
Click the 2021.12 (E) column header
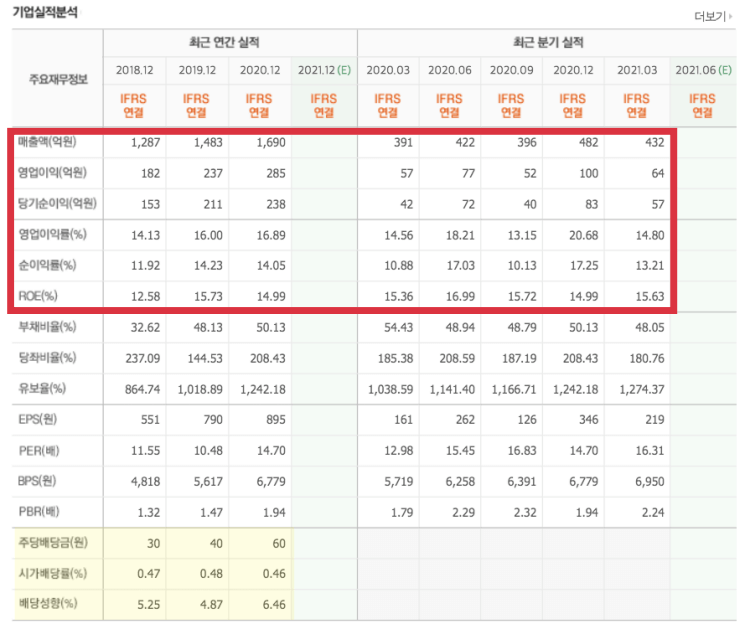pyautogui.click(x=324, y=70)
